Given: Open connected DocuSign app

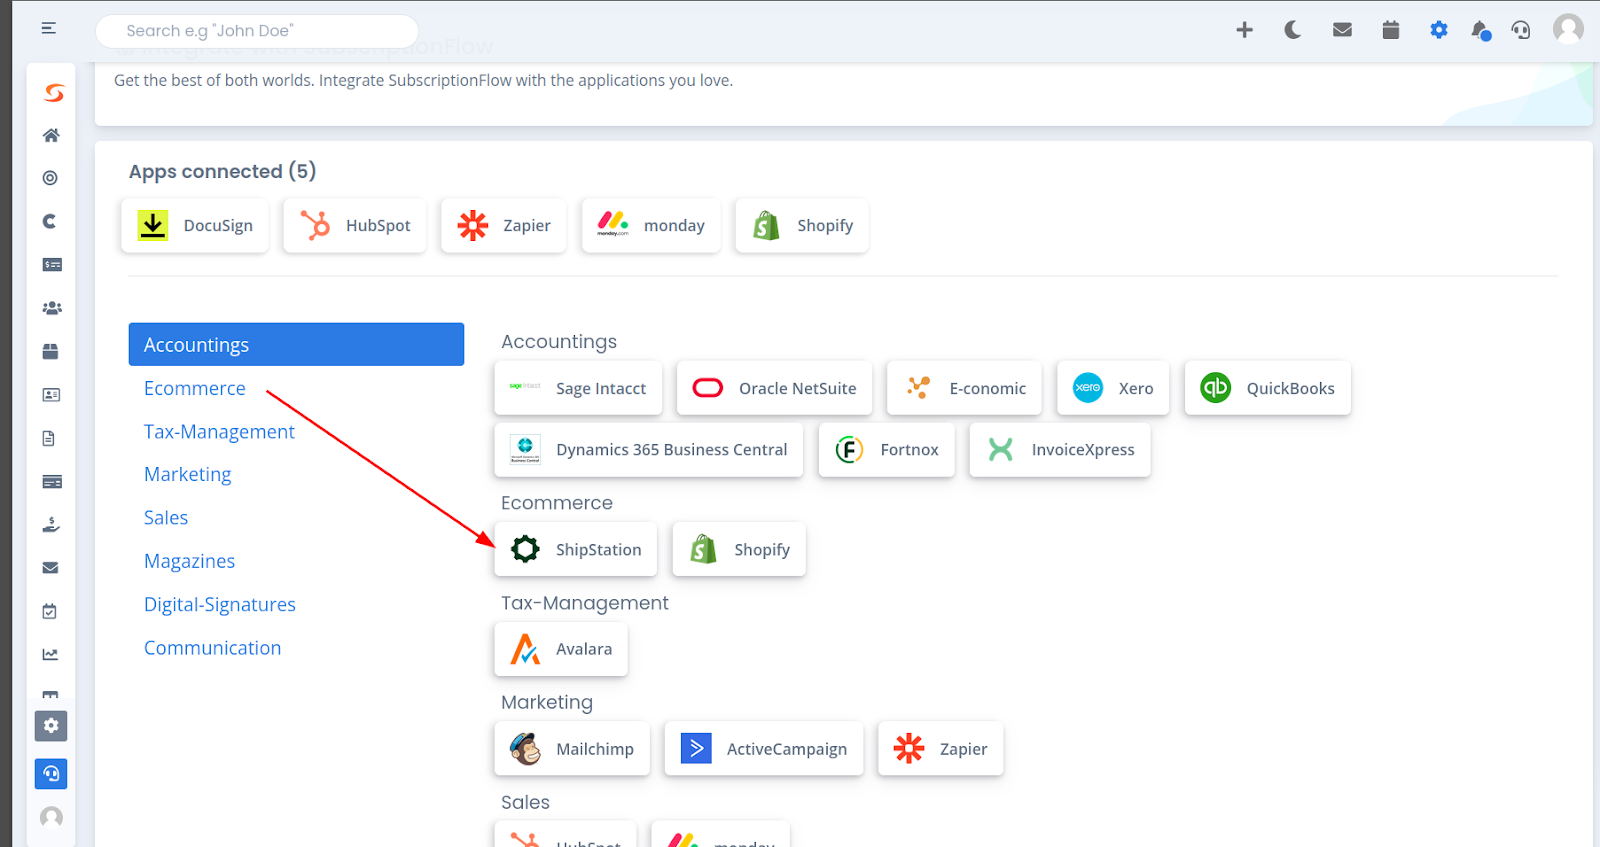Looking at the screenshot, I should pos(195,225).
